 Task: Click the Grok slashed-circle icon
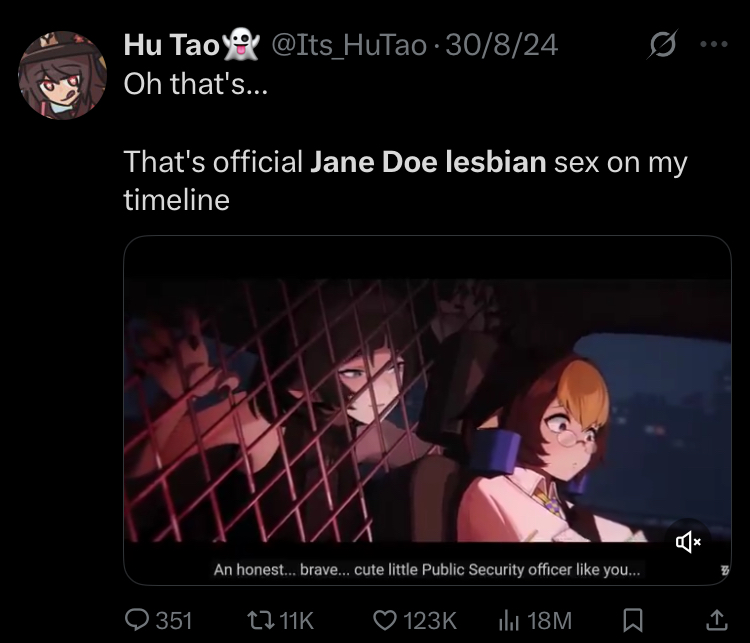[663, 44]
